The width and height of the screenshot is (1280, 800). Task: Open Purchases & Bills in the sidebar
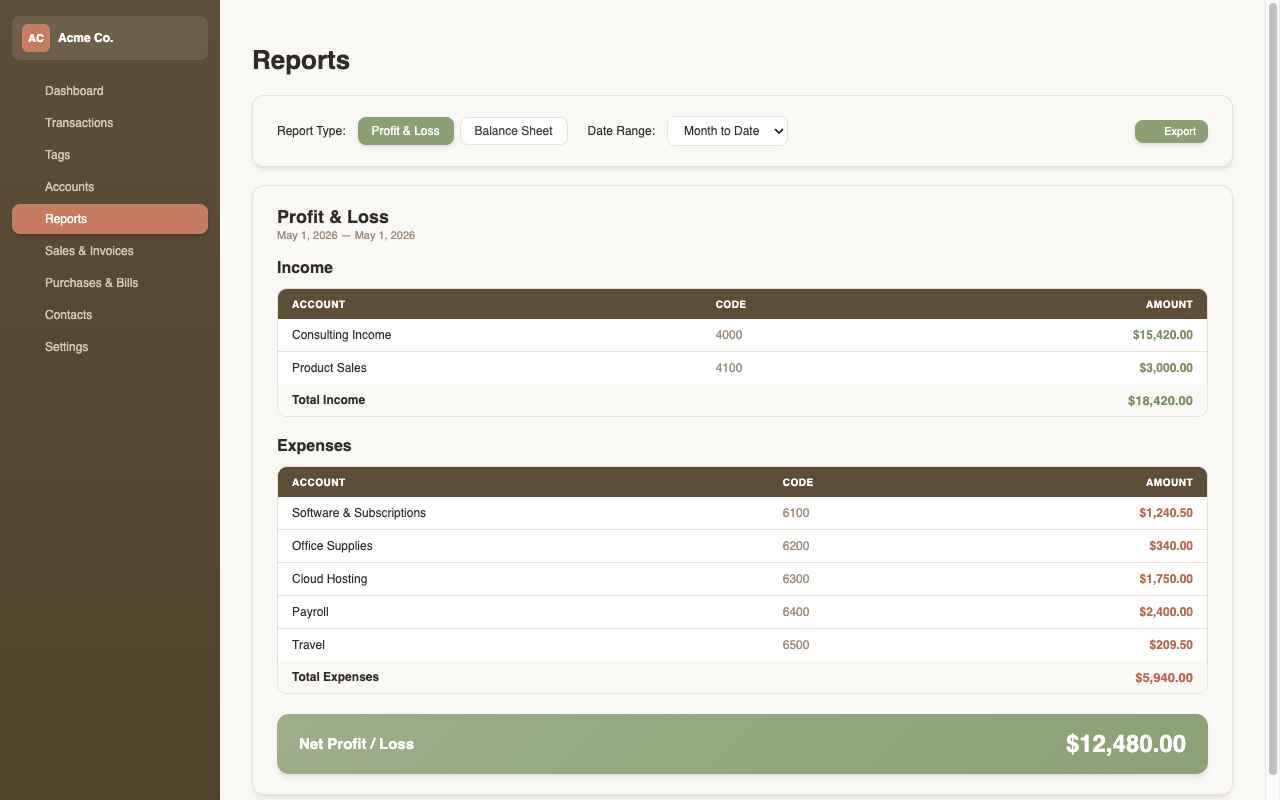click(x=110, y=283)
